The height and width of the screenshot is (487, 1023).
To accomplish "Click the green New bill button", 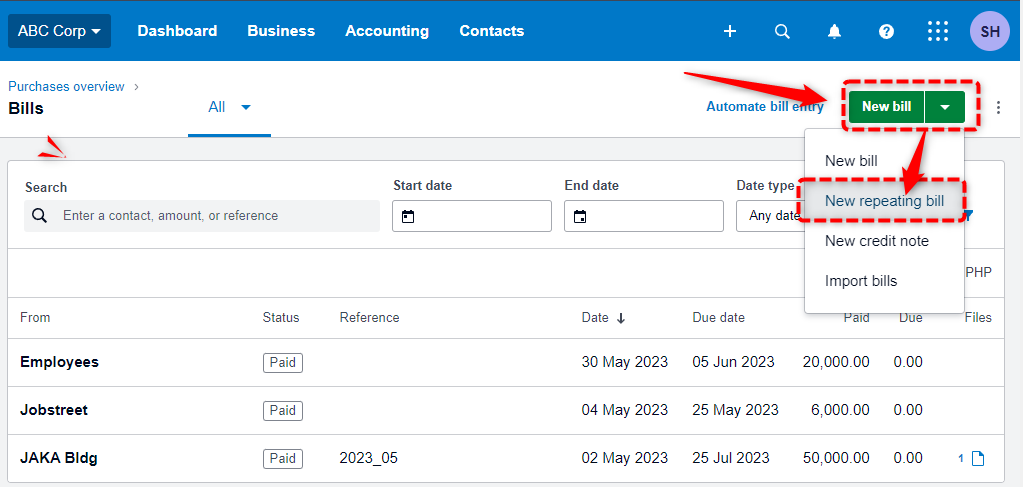I will point(886,106).
